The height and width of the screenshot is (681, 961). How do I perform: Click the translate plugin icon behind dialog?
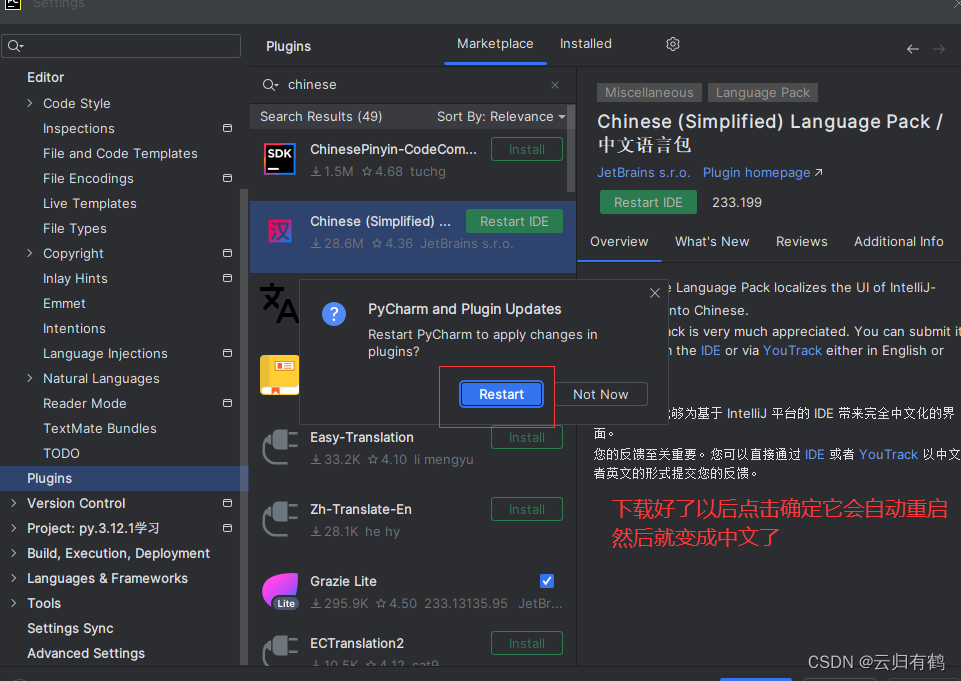coord(279,303)
